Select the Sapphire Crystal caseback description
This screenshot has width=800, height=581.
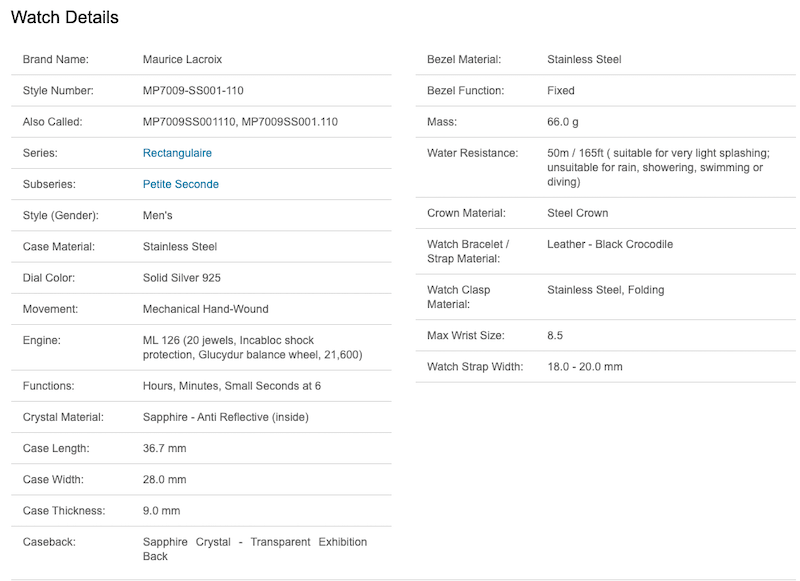255,549
